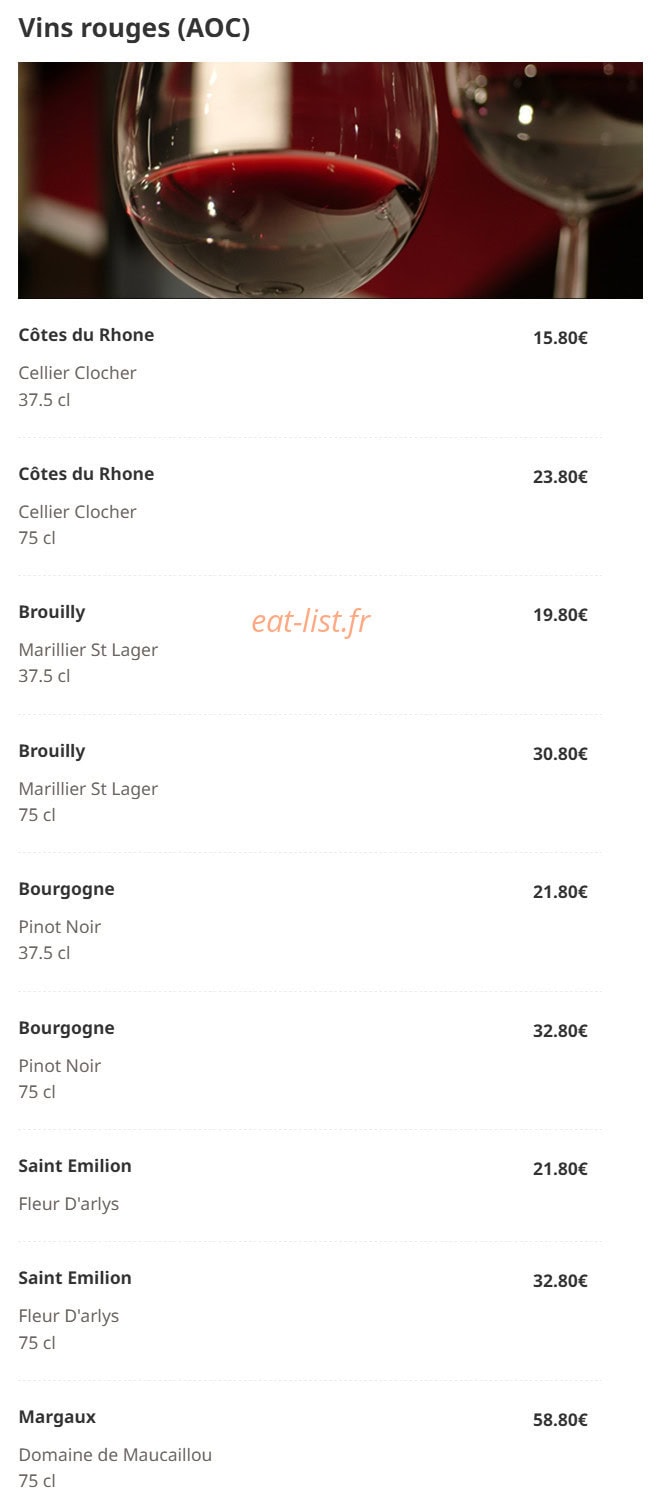The width and height of the screenshot is (660, 1500).
Task: Open the eat-list.fr watermark link
Action: point(311,621)
